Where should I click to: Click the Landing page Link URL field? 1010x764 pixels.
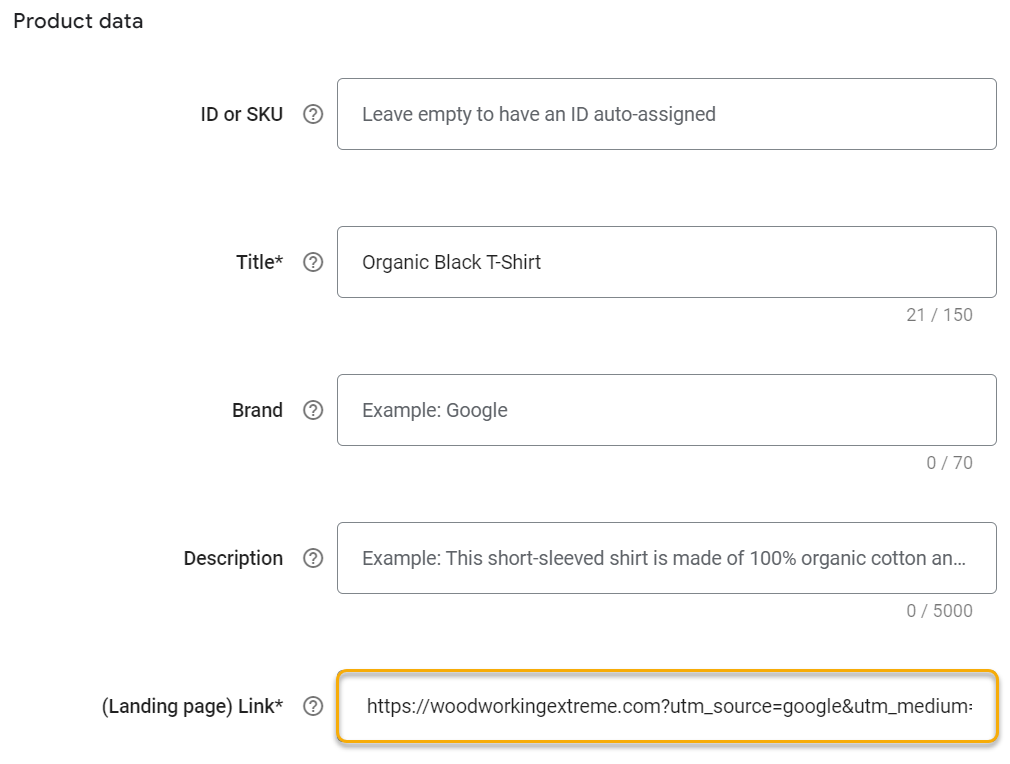click(x=666, y=706)
